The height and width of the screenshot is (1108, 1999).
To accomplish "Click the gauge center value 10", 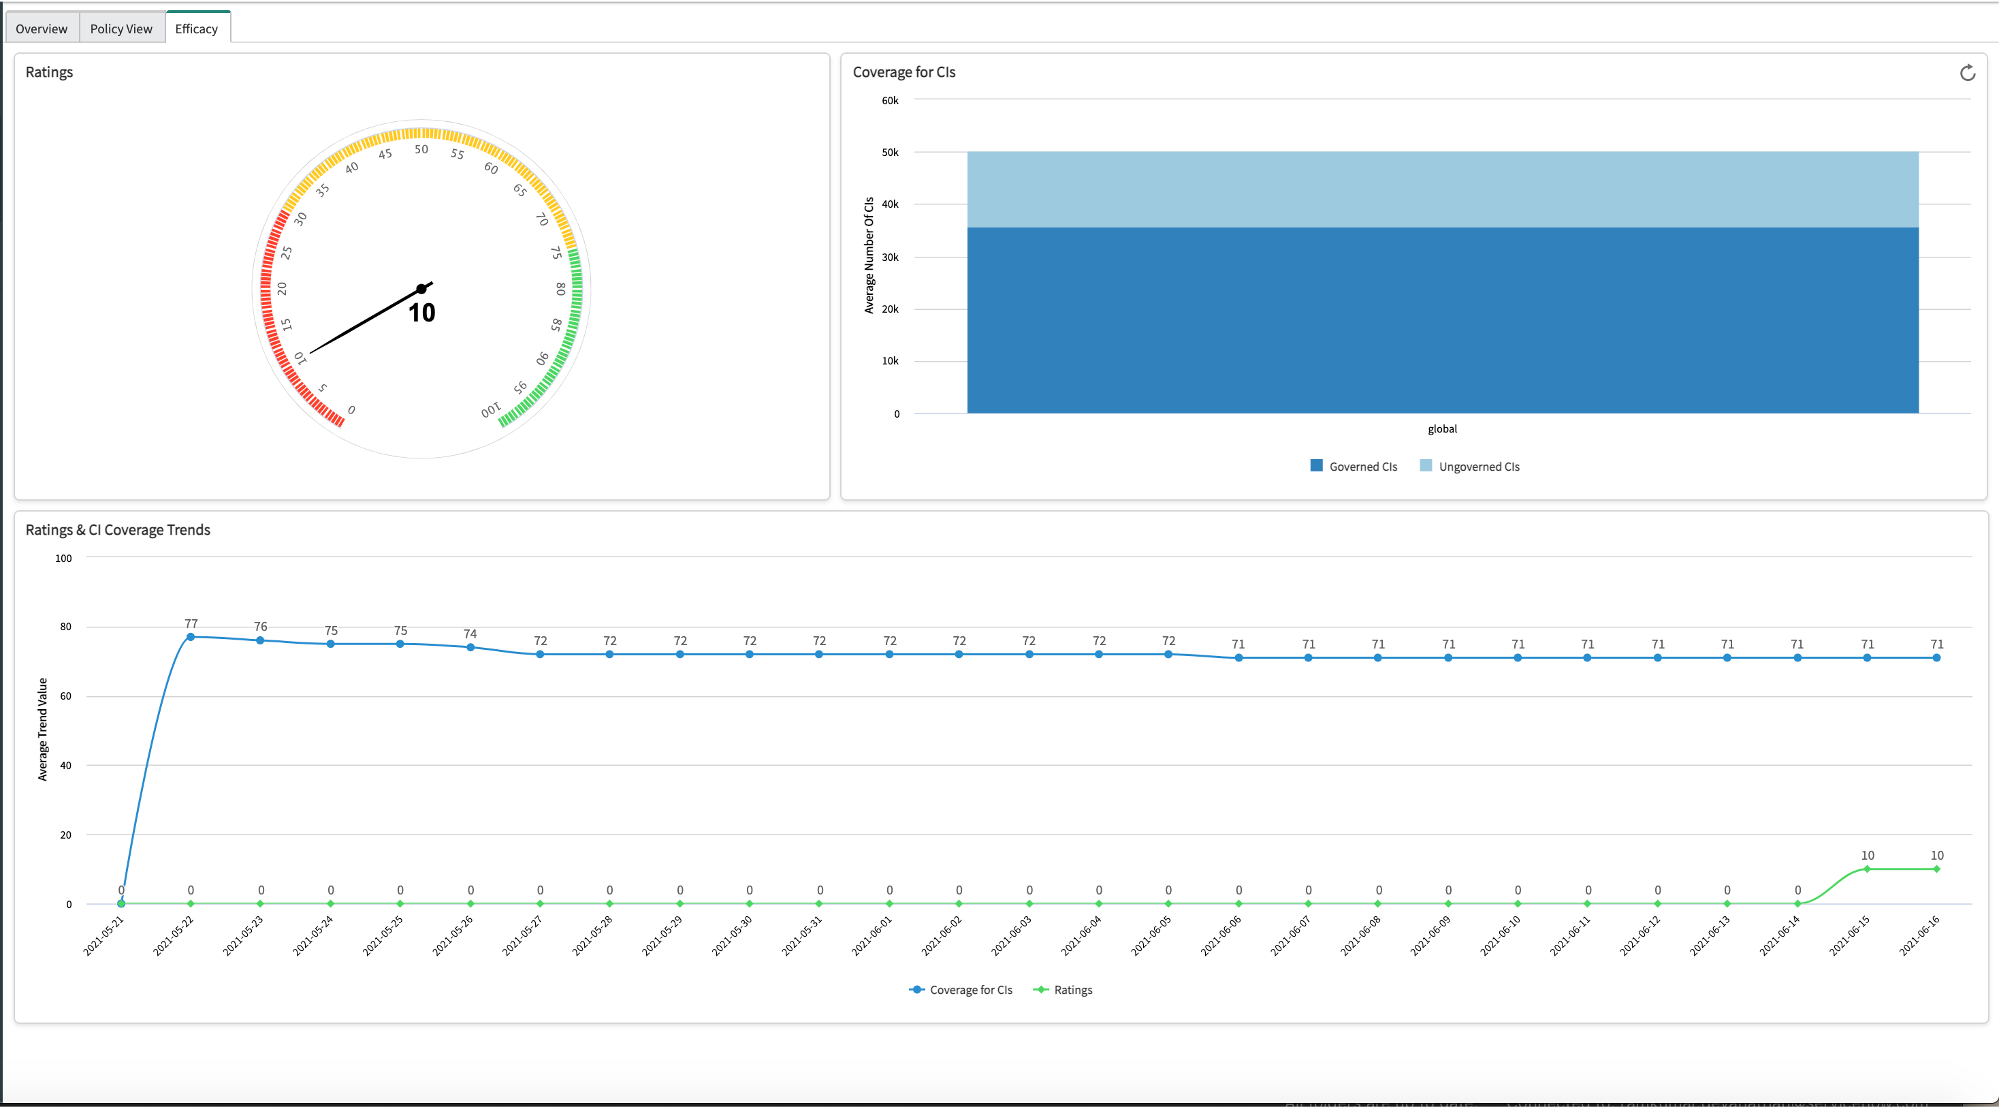I will tap(422, 312).
